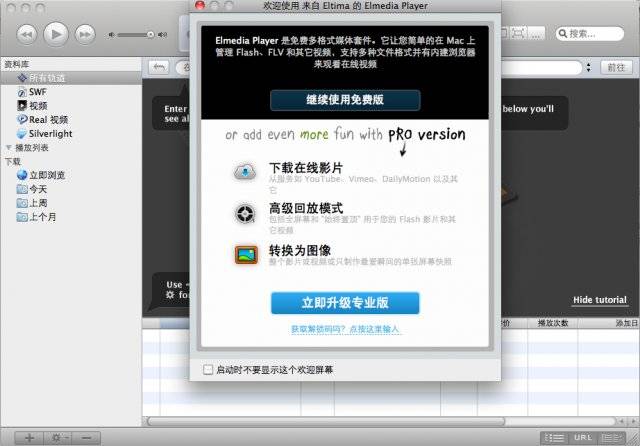This screenshot has width=640, height=446.
Task: Click the add (+) button at the bottom left
Action: pos(29,437)
